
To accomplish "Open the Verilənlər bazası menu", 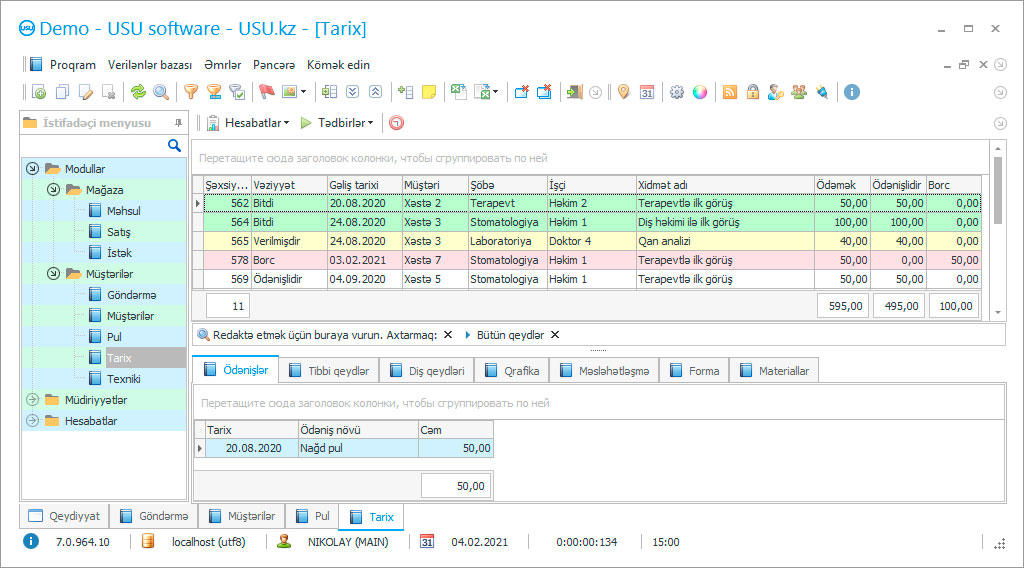I will (149, 65).
